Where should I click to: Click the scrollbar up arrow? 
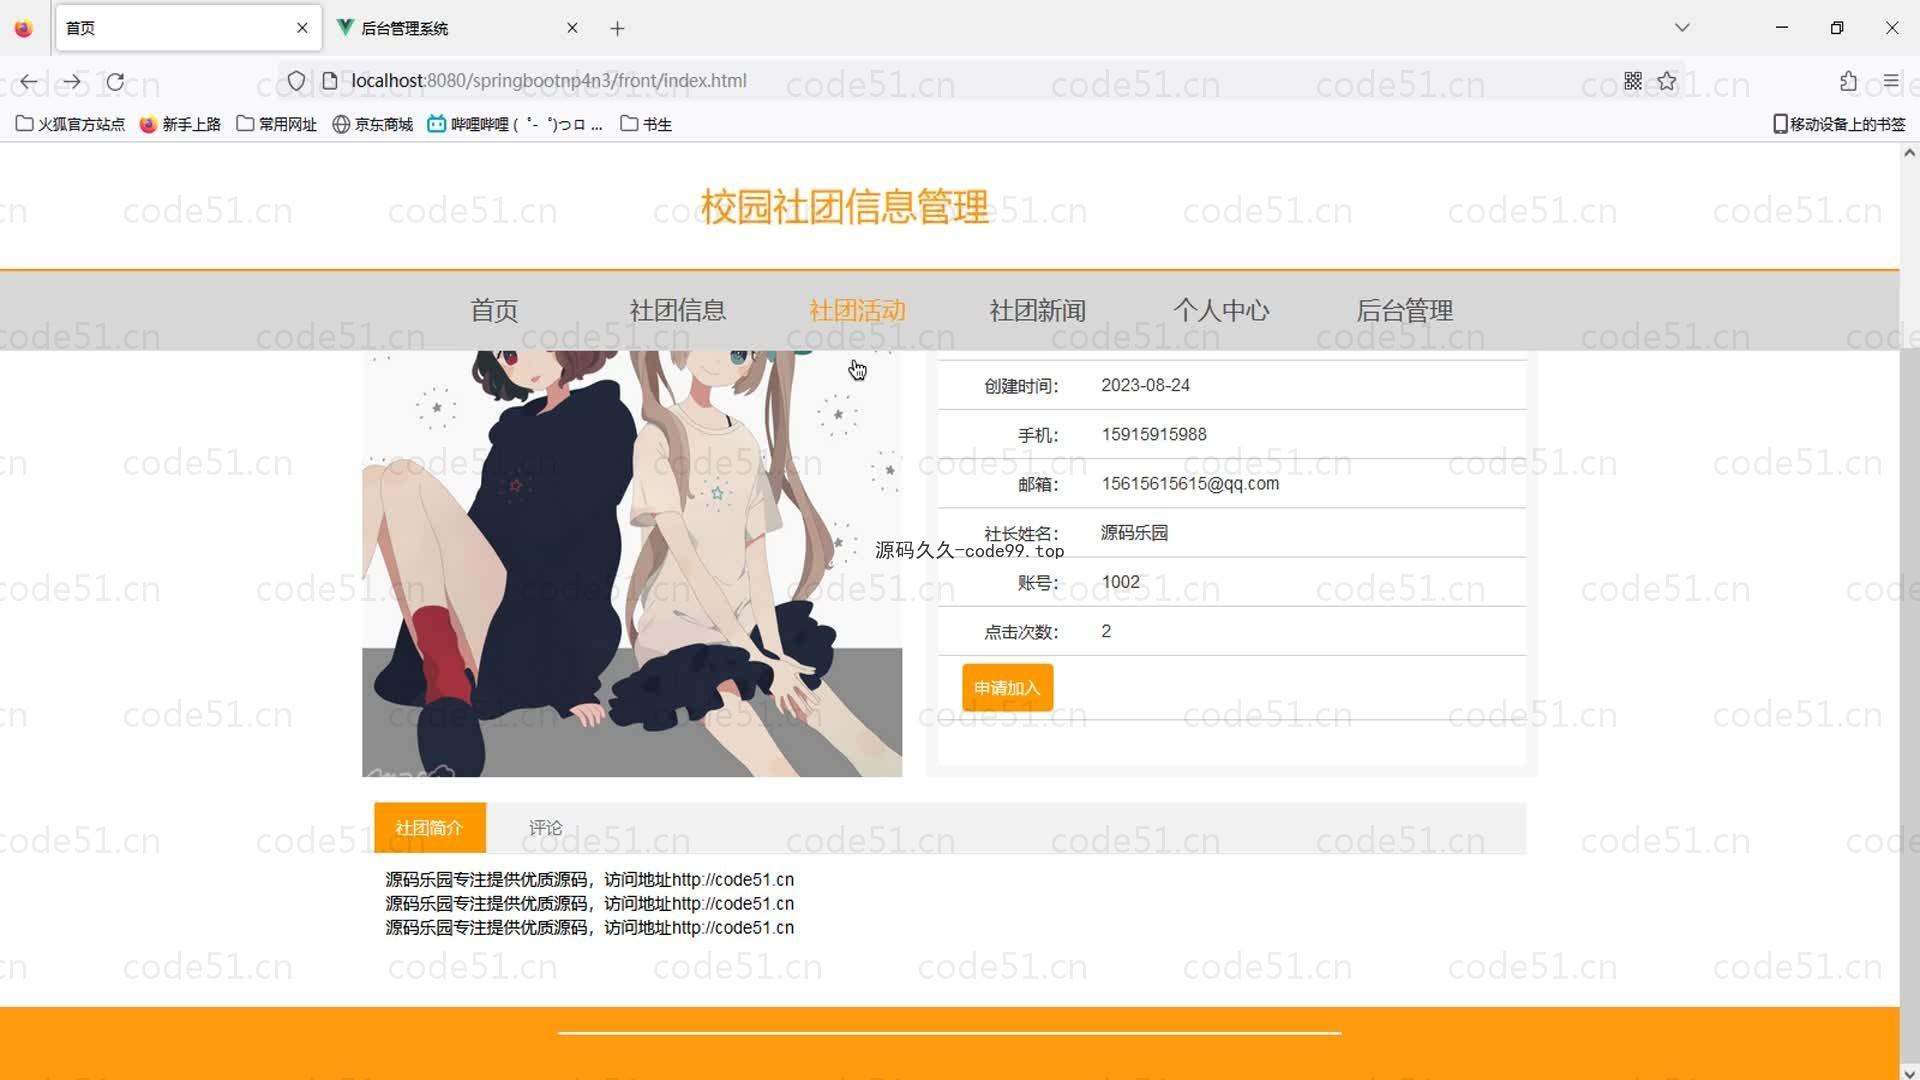coord(1909,153)
